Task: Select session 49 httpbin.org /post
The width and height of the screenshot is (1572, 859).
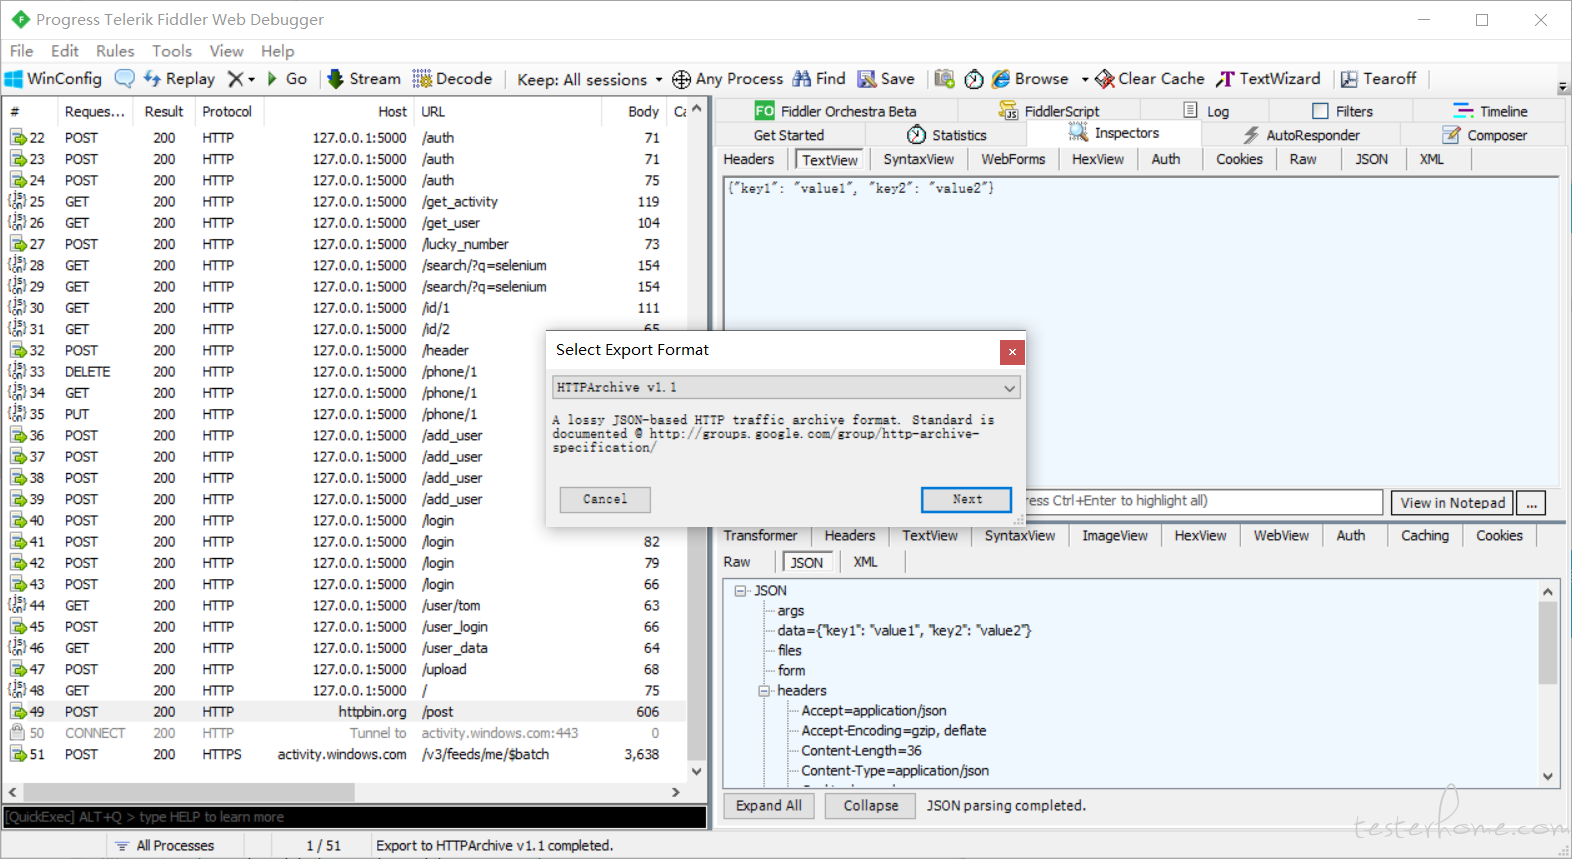Action: click(345, 712)
